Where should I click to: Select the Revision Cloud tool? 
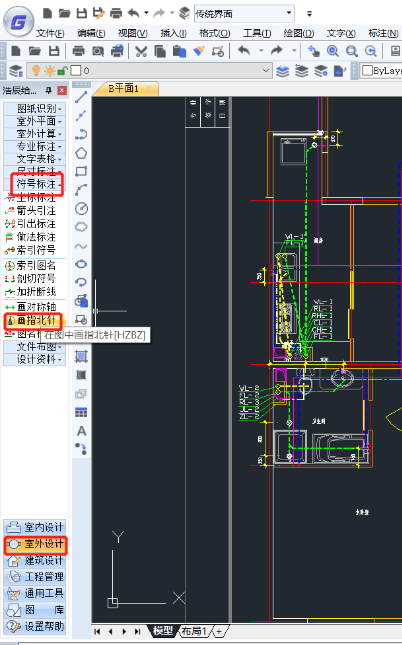81,227
